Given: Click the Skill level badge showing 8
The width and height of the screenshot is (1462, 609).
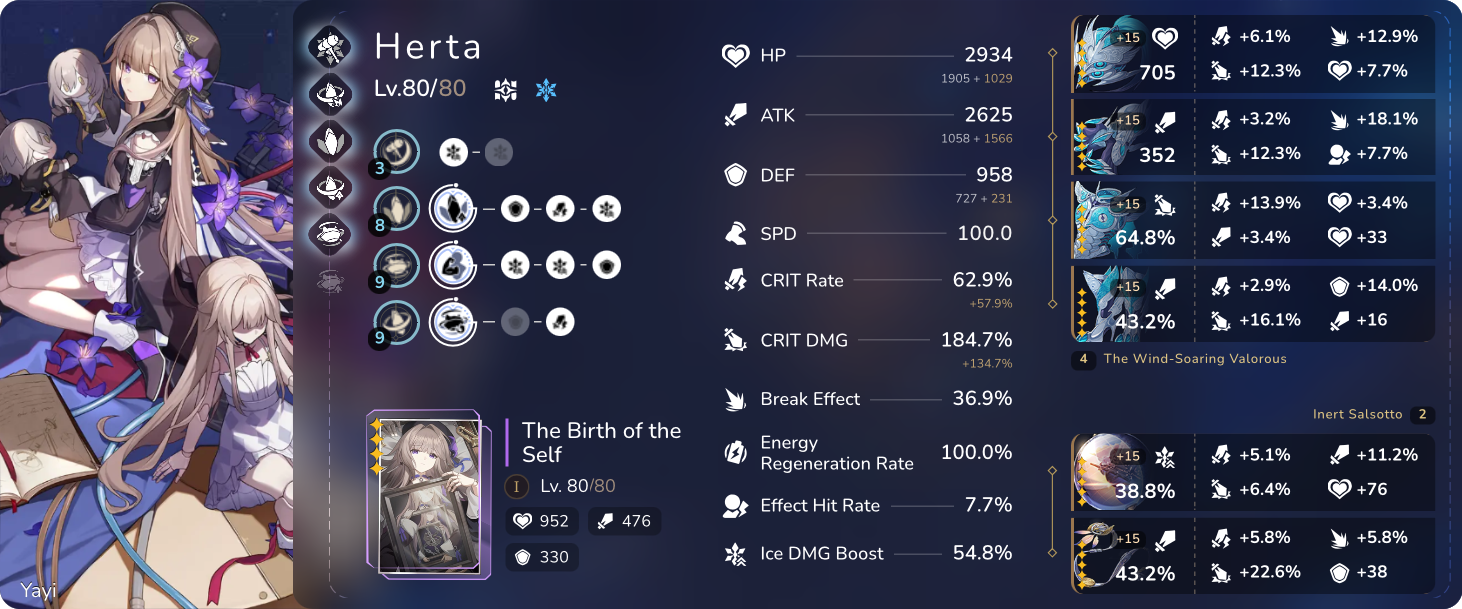Looking at the screenshot, I should coord(379,224).
